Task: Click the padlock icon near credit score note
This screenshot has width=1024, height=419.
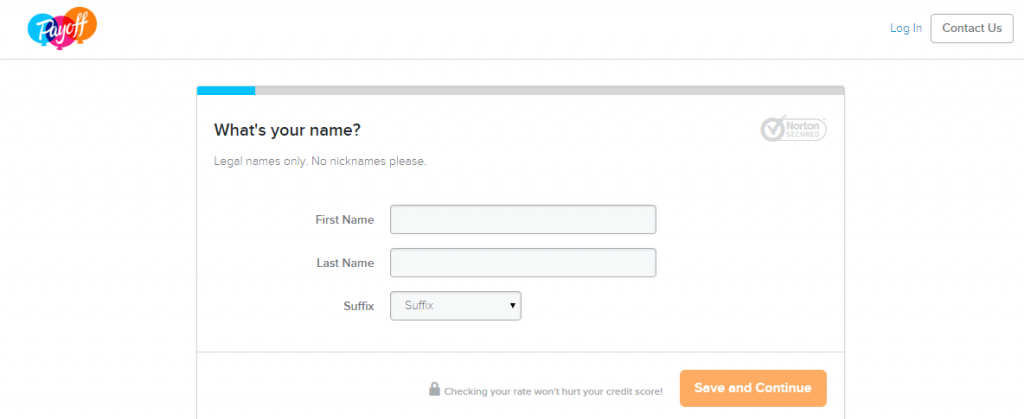Action: 434,389
